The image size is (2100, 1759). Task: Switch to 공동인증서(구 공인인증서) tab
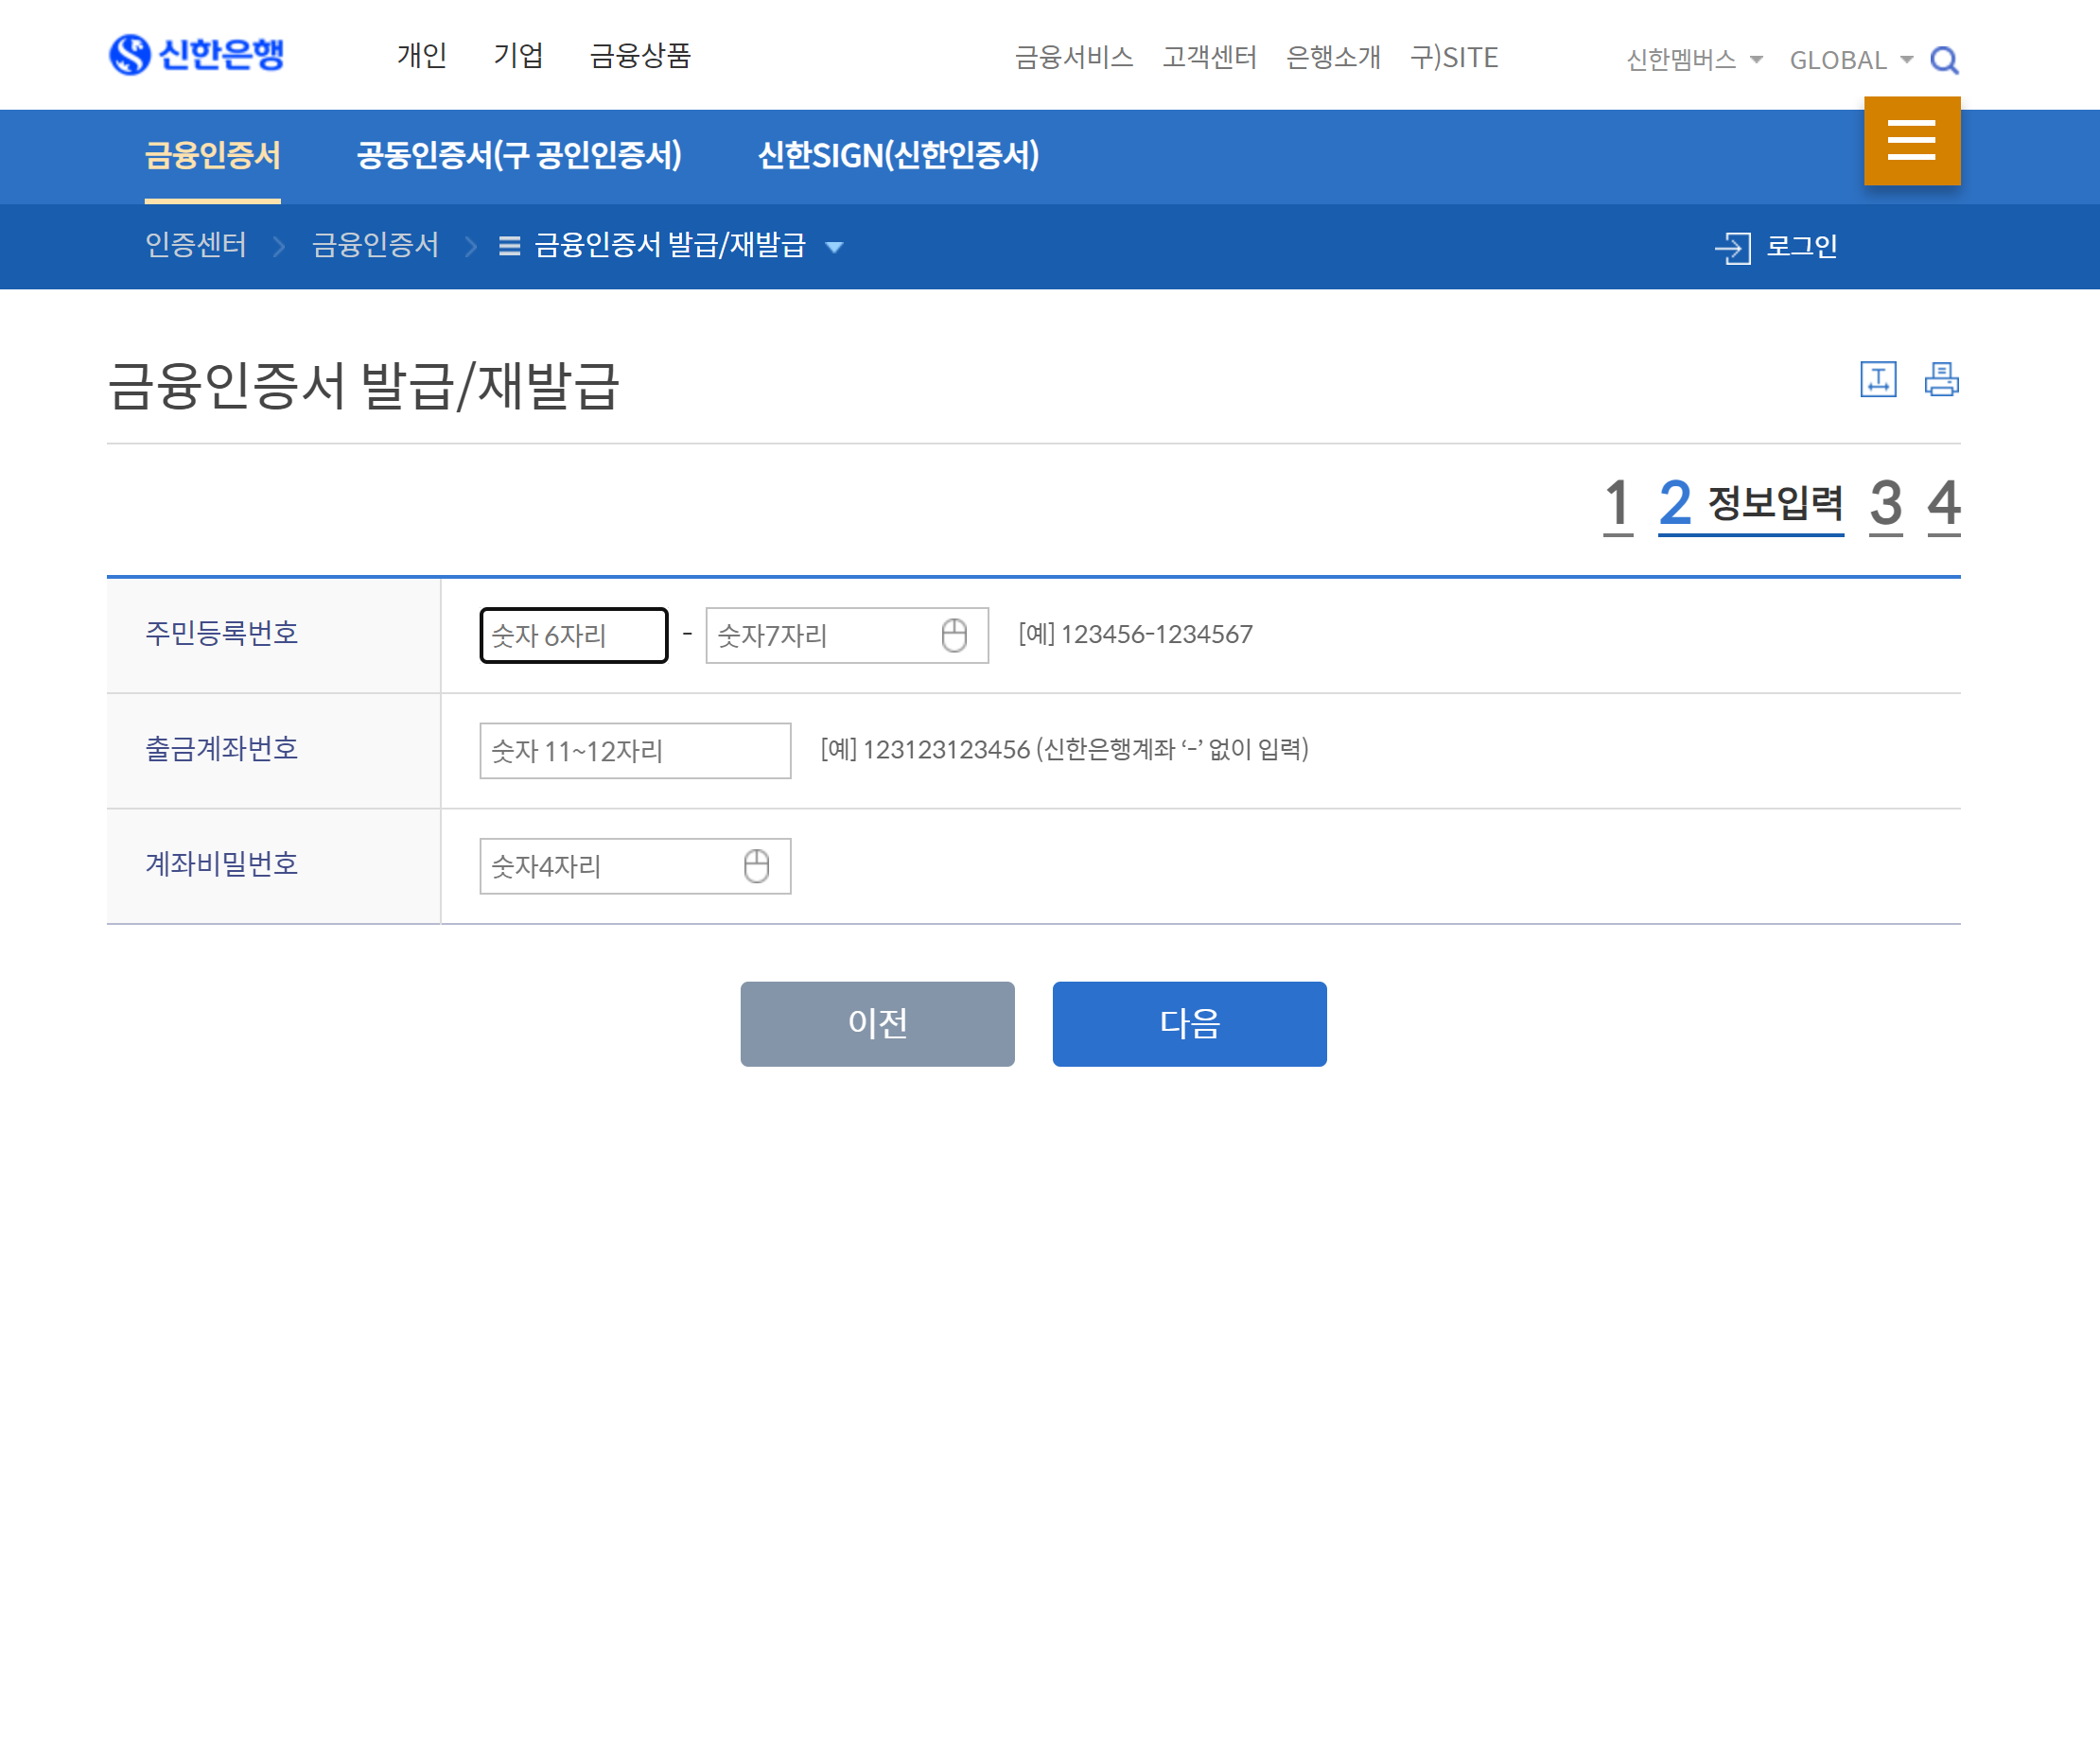[x=519, y=156]
